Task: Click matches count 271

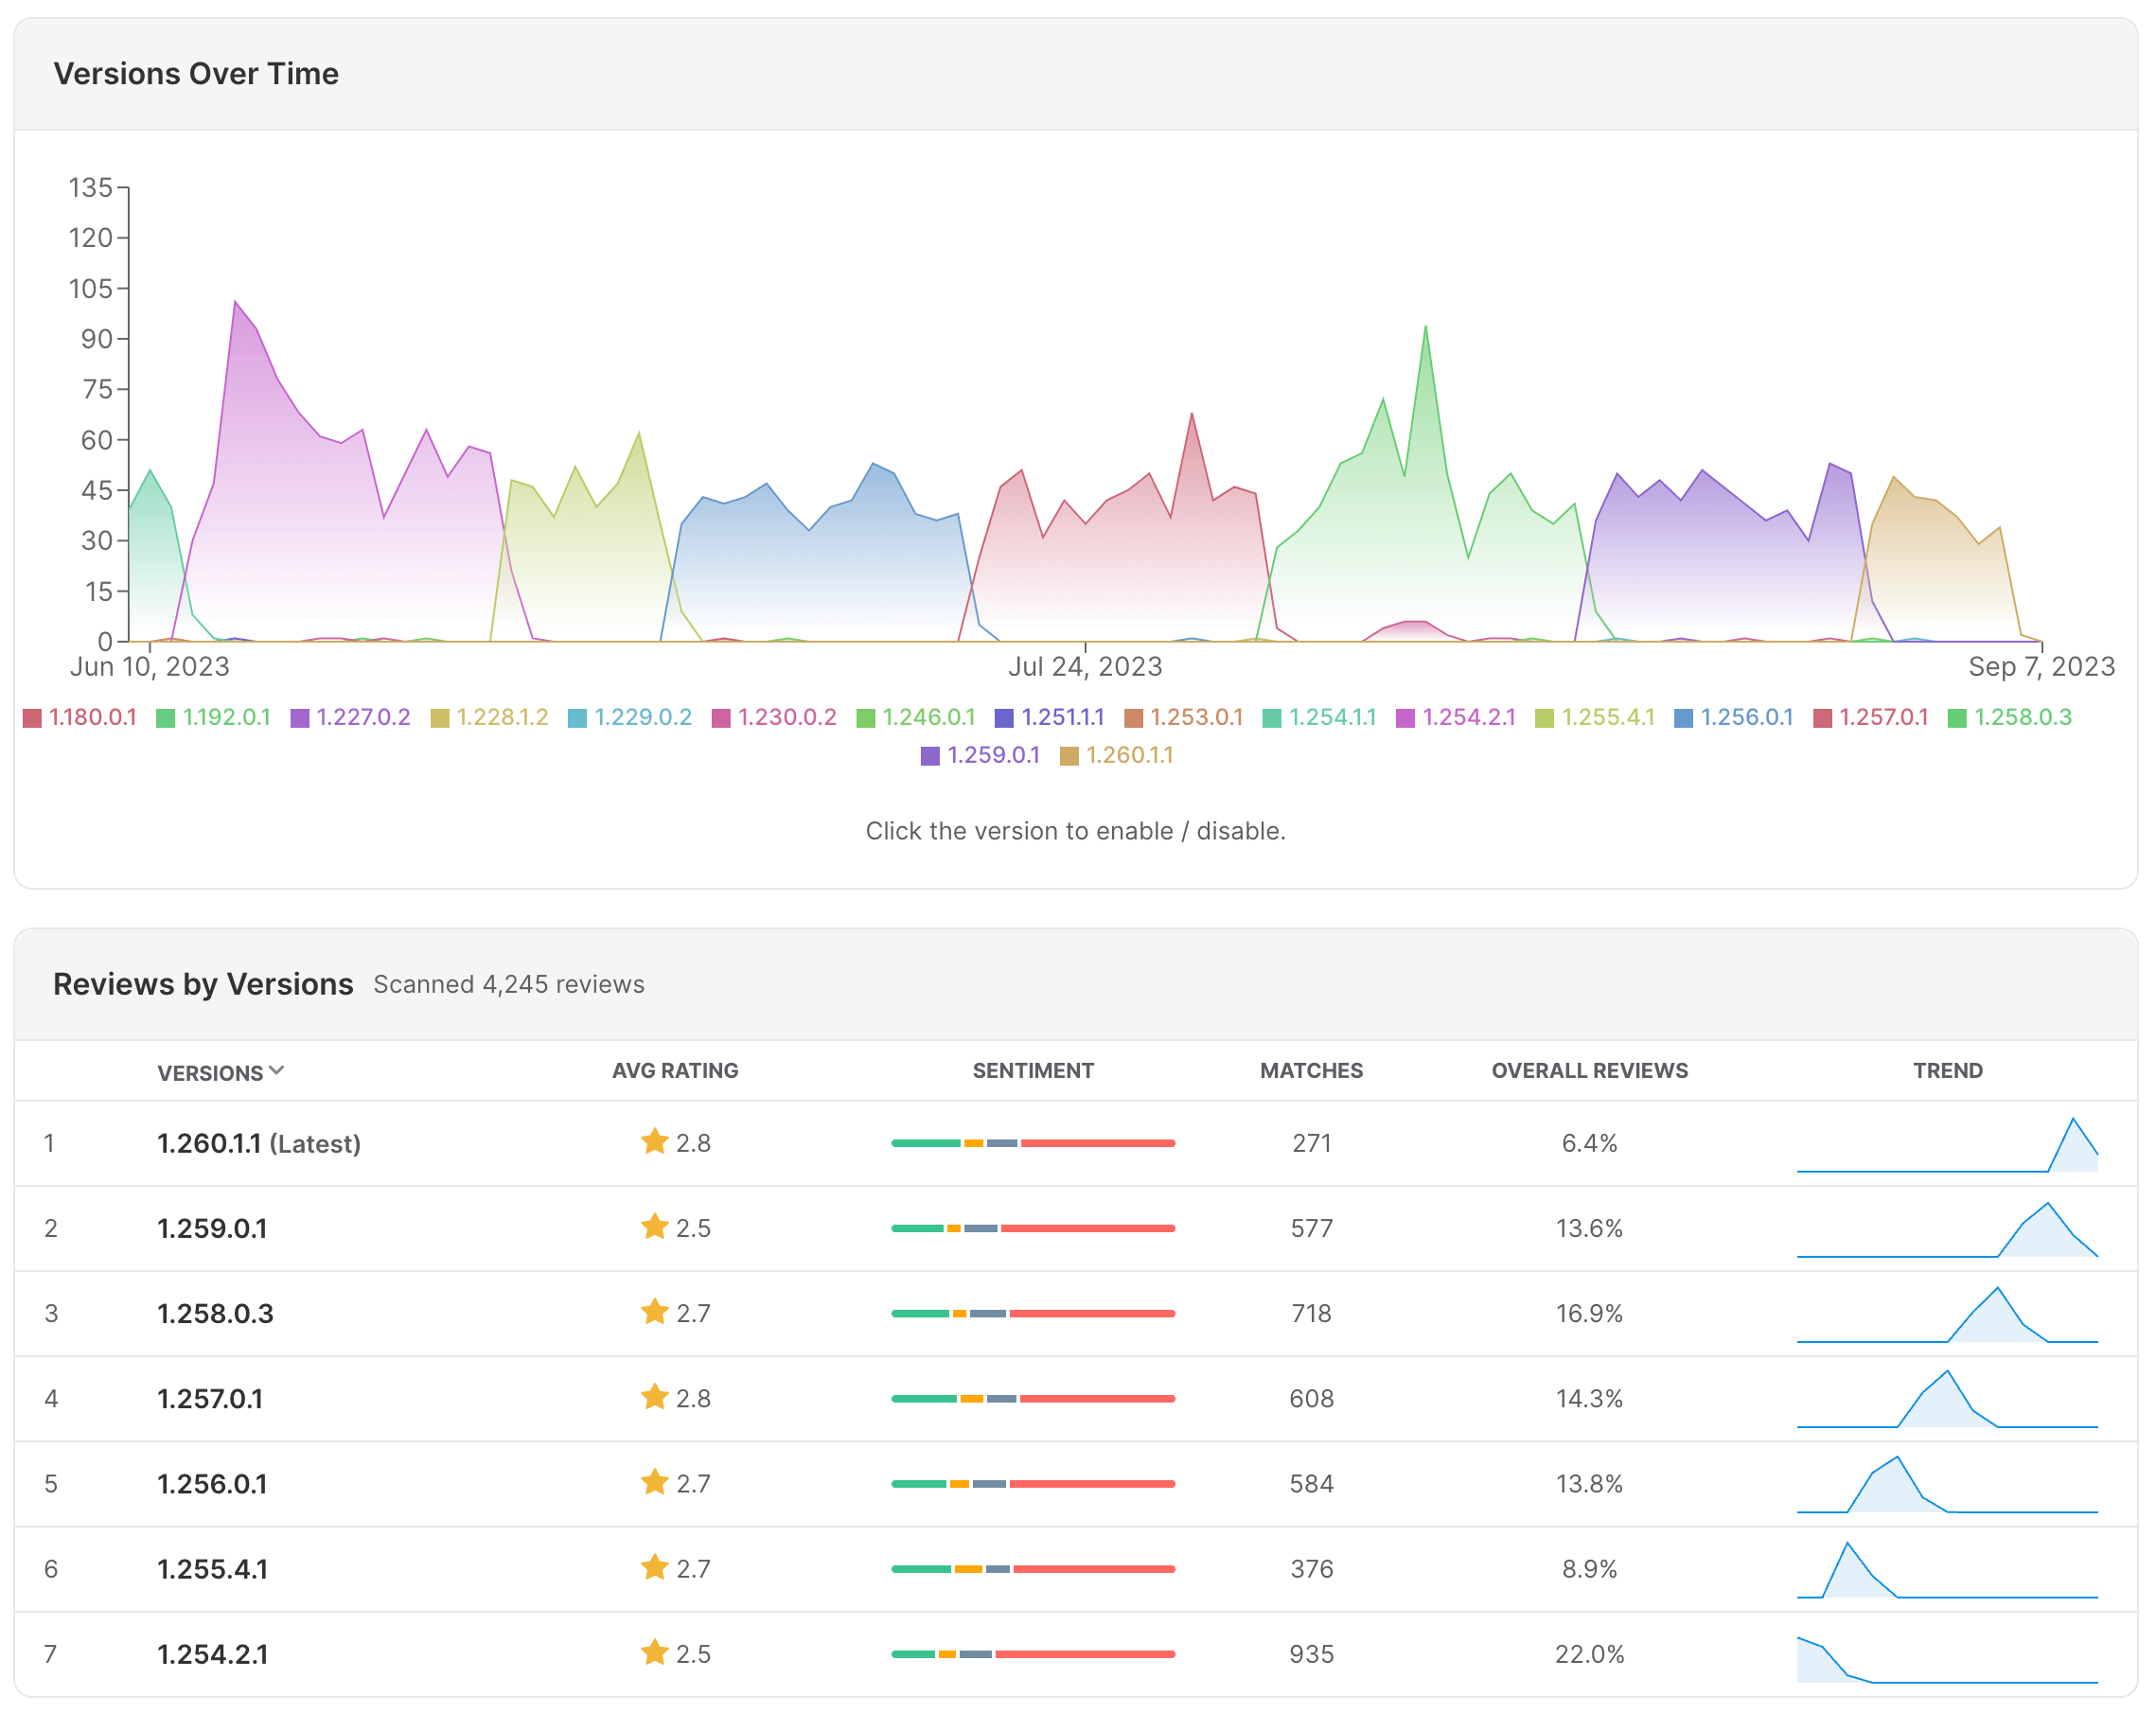Action: [1311, 1143]
